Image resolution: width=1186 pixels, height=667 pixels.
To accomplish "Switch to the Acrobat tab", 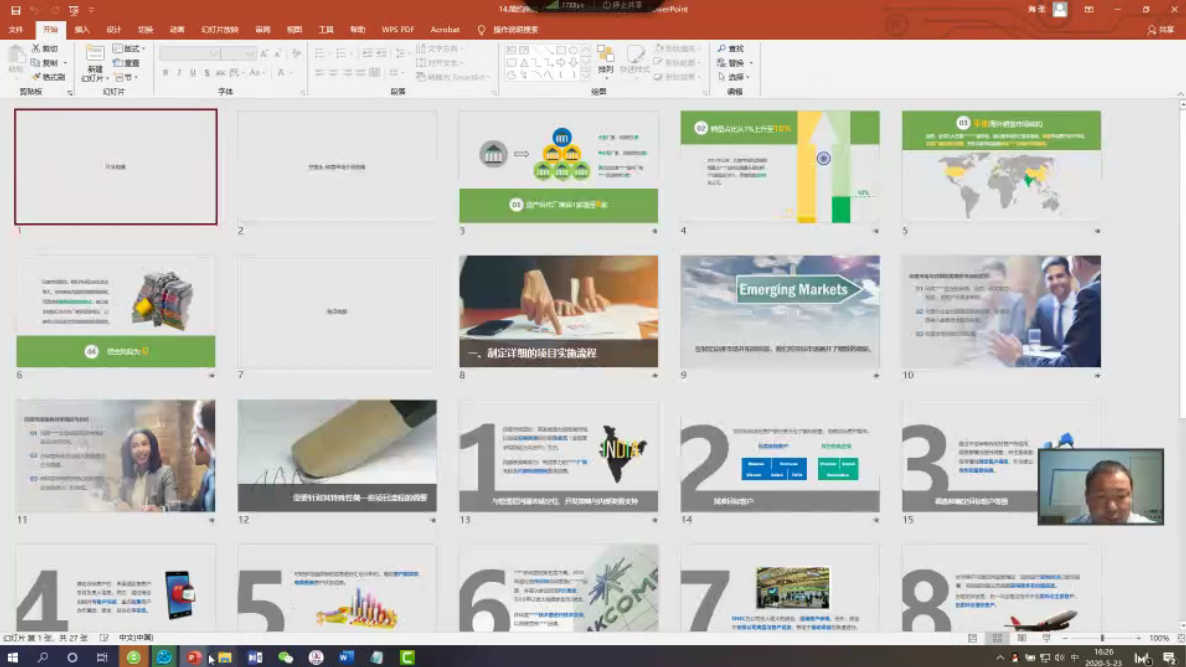I will pos(445,29).
